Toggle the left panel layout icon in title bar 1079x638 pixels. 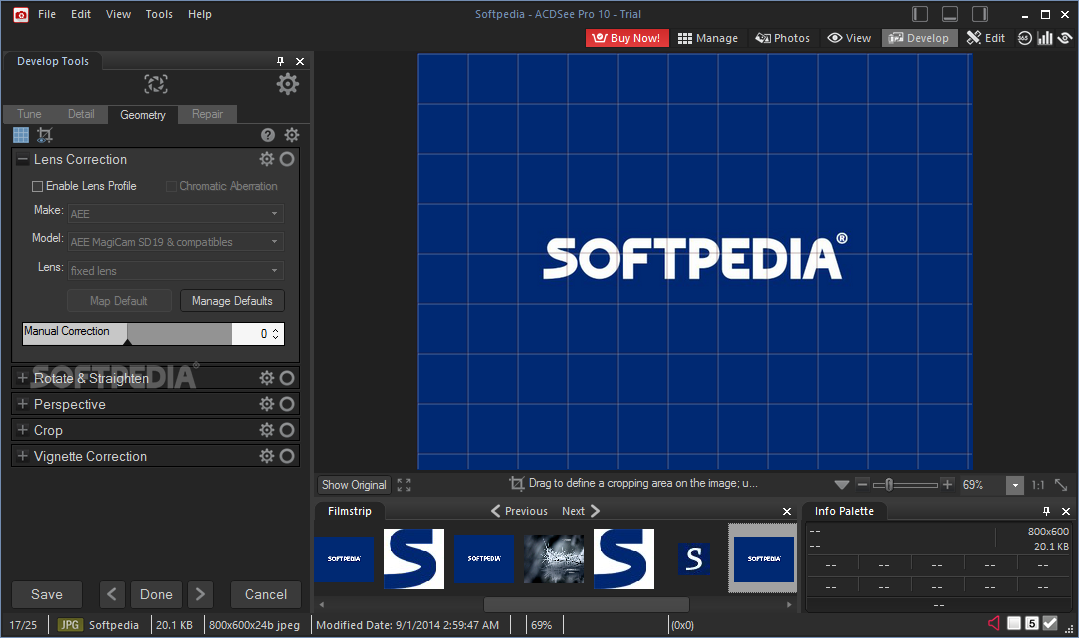pyautogui.click(x=920, y=14)
